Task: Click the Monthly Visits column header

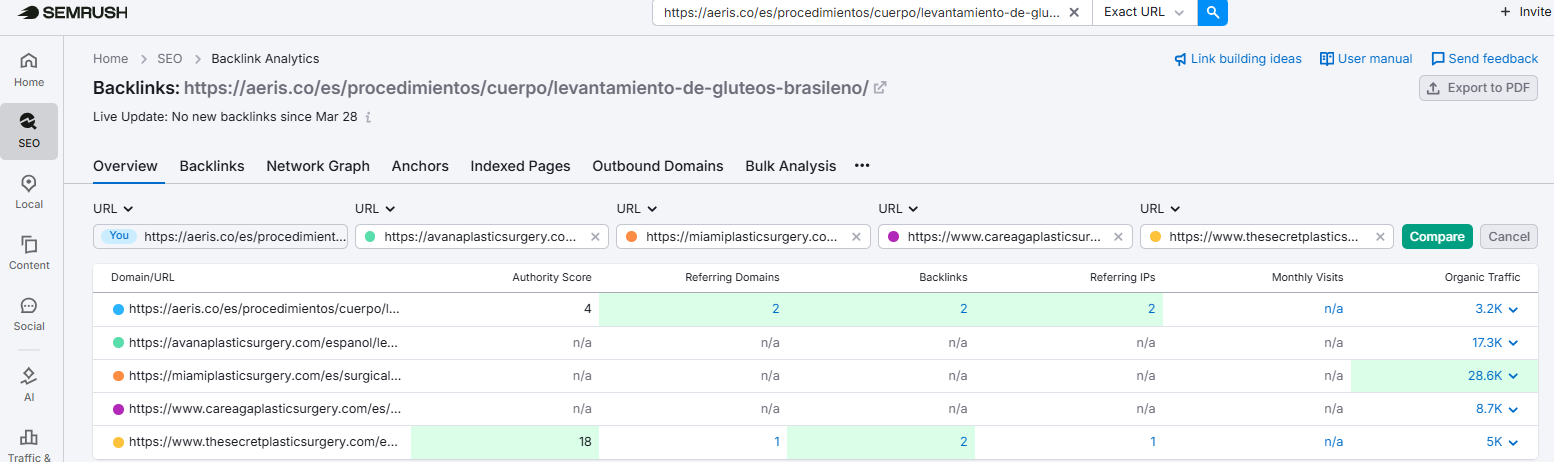Action: click(x=1307, y=277)
